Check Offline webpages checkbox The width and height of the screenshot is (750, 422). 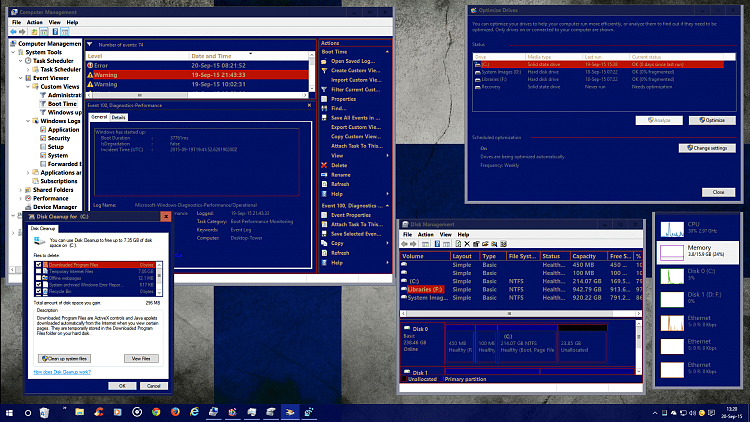pyautogui.click(x=39, y=278)
